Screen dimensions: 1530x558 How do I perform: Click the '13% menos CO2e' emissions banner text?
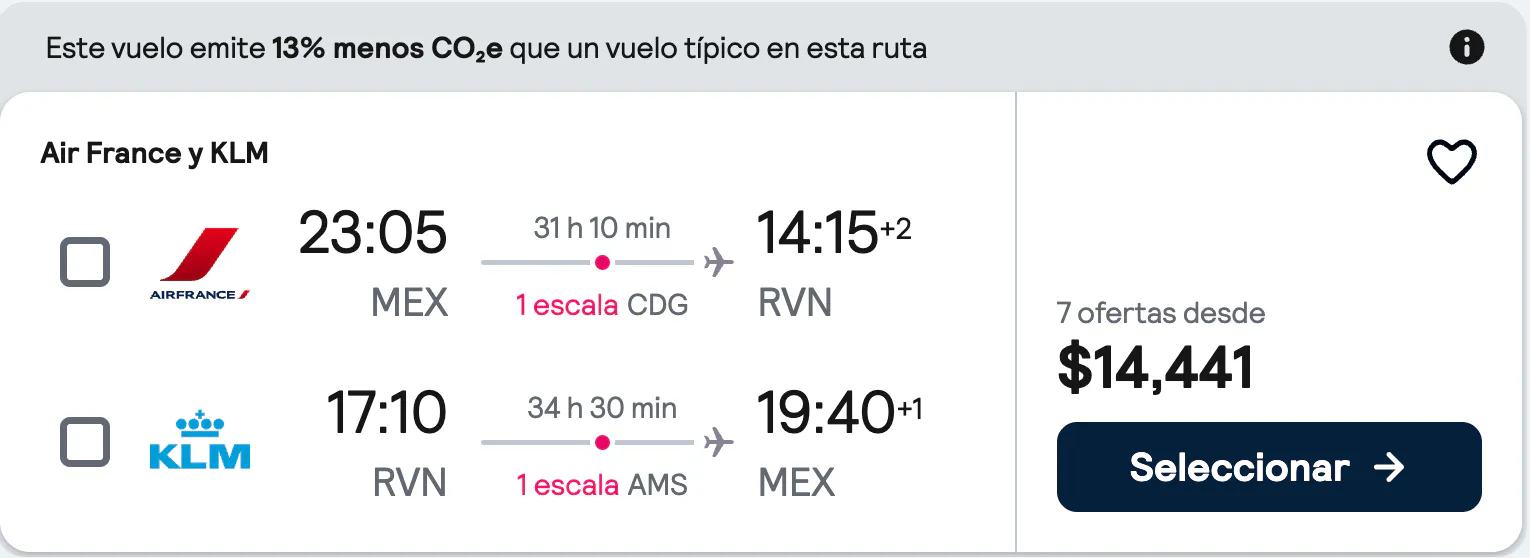point(387,48)
